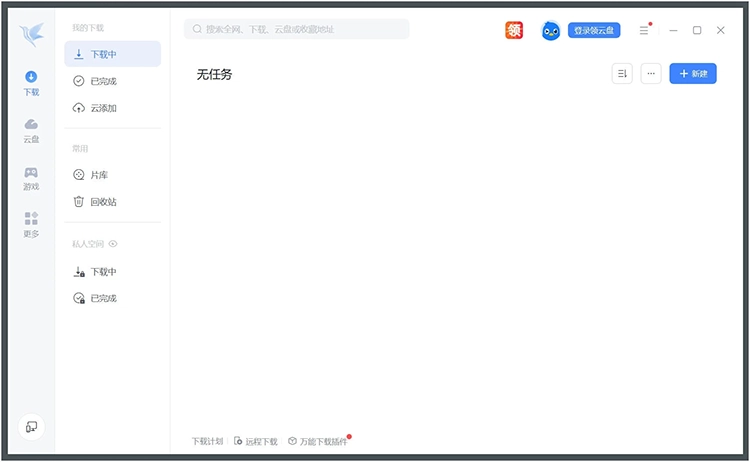Open the hamburger main menu
This screenshot has width=750, height=462.
point(645,31)
